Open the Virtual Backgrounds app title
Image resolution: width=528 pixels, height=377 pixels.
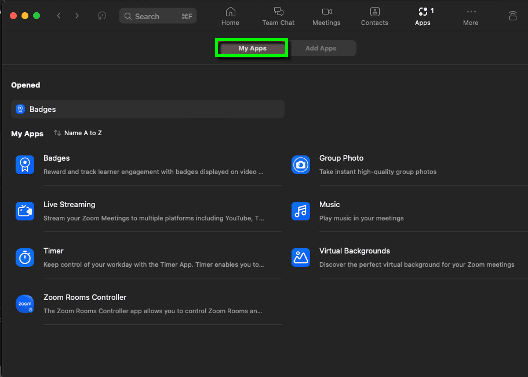coord(355,251)
